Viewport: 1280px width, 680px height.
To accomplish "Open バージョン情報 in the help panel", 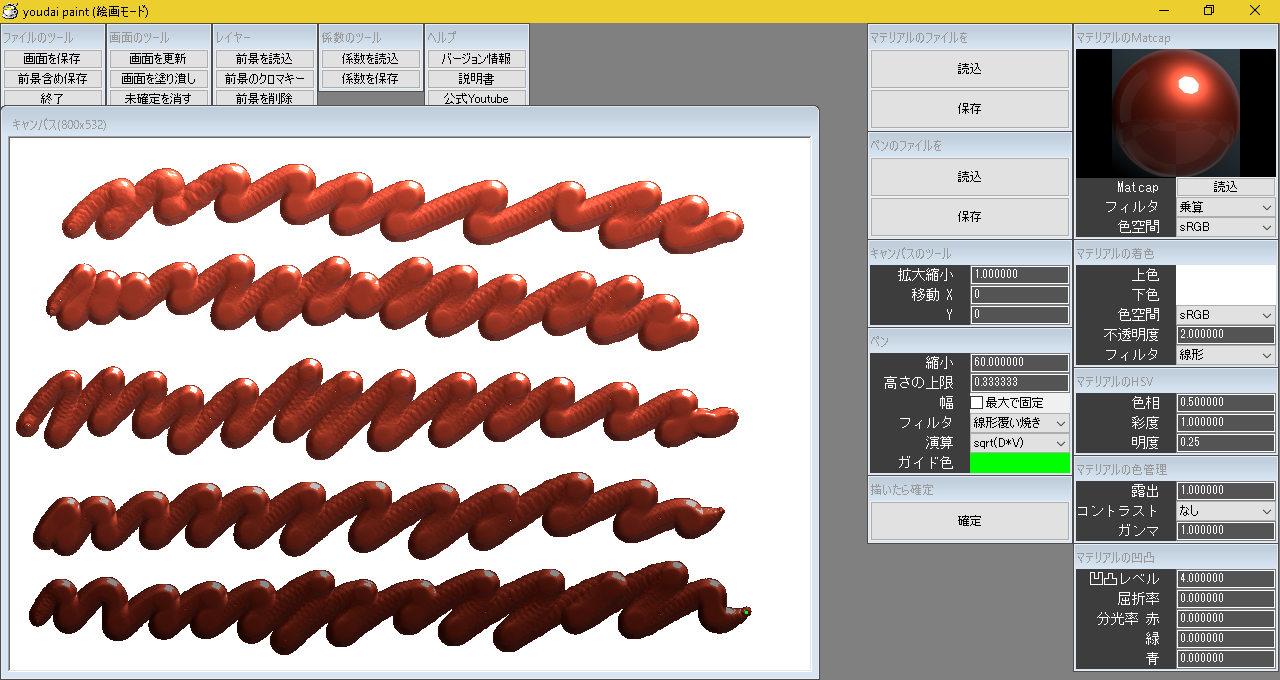I will click(x=476, y=59).
